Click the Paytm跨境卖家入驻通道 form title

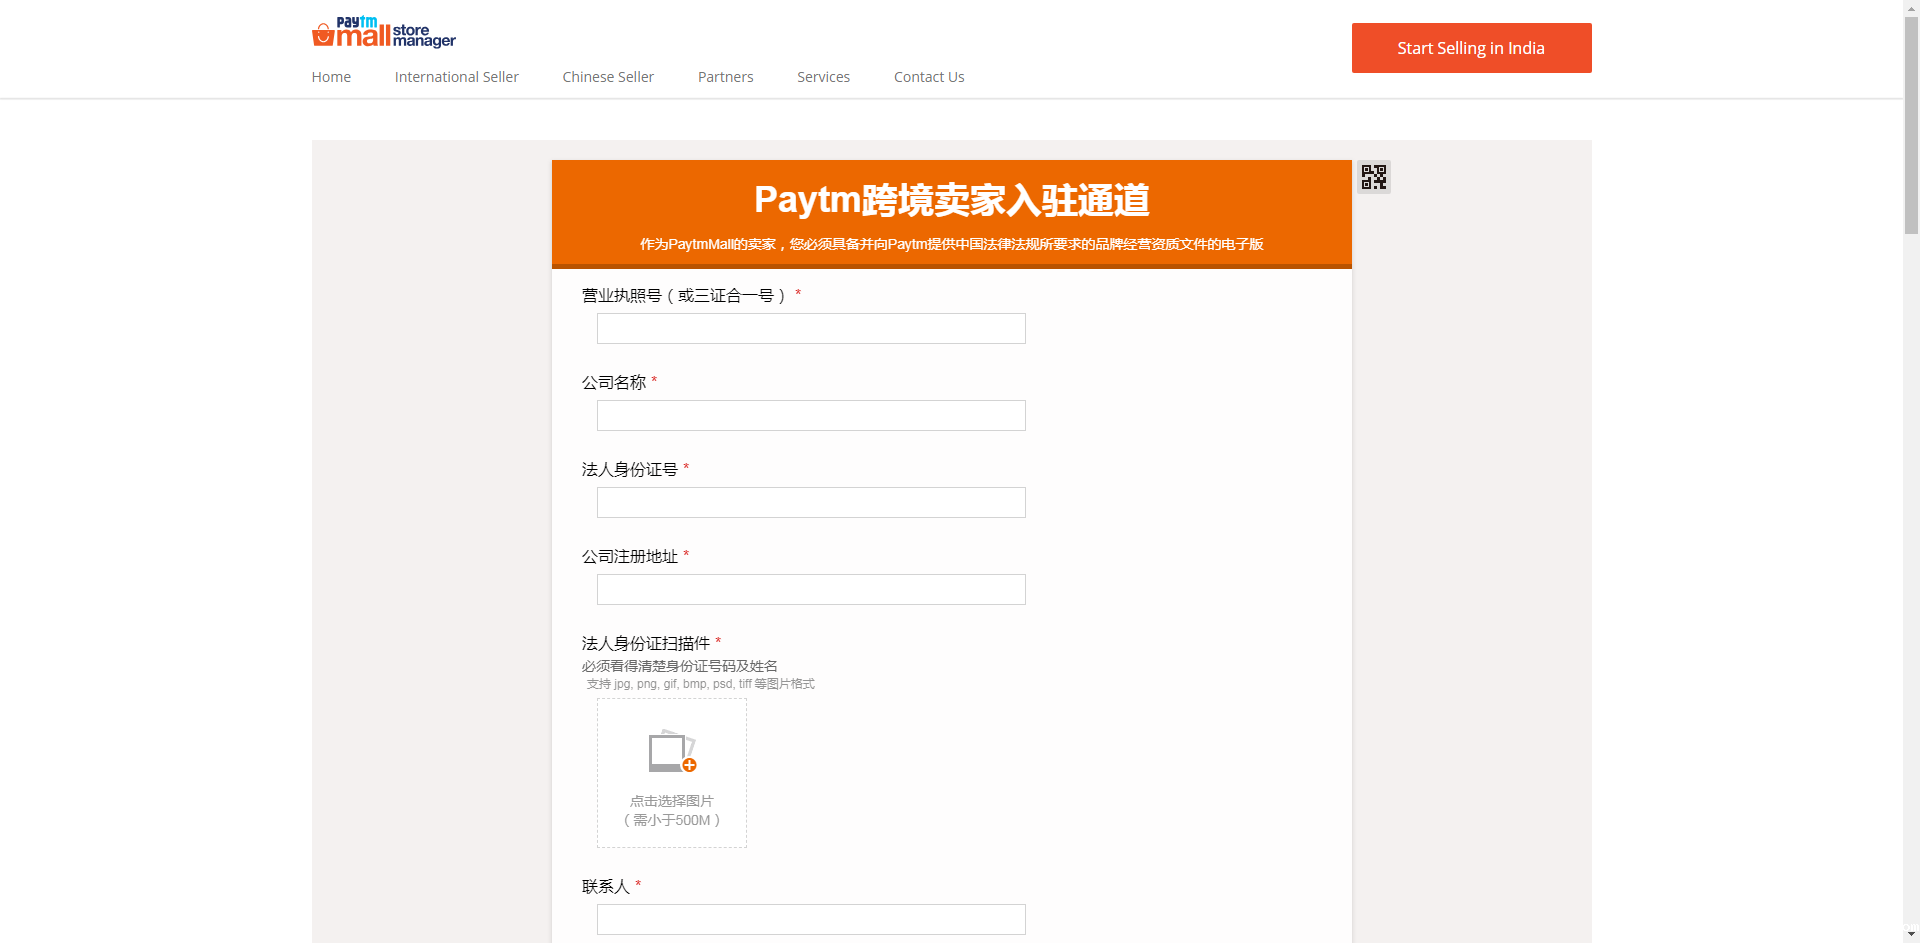coord(951,200)
